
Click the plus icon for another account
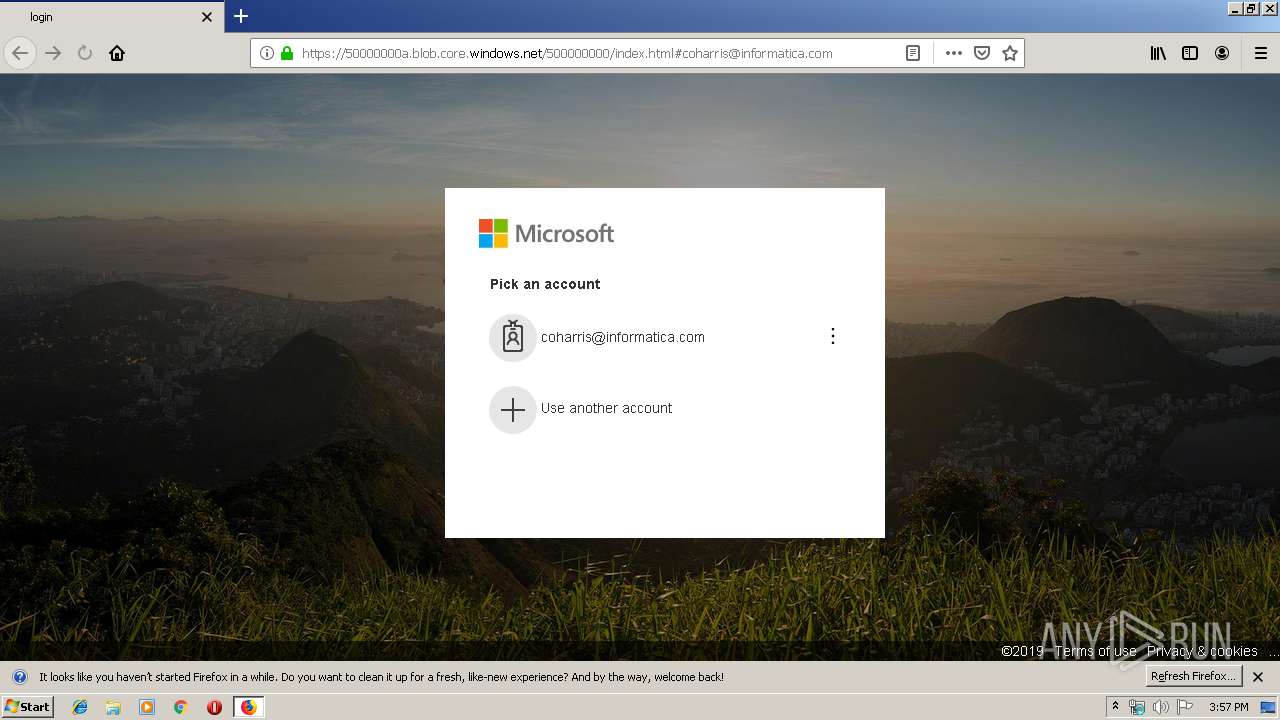pyautogui.click(x=513, y=409)
